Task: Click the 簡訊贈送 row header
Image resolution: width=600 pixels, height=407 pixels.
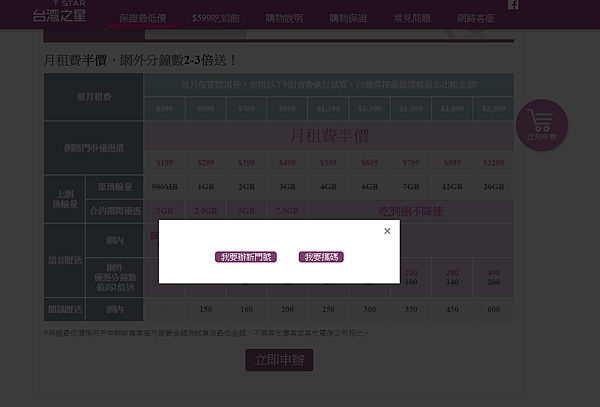Action: pyautogui.click(x=65, y=309)
